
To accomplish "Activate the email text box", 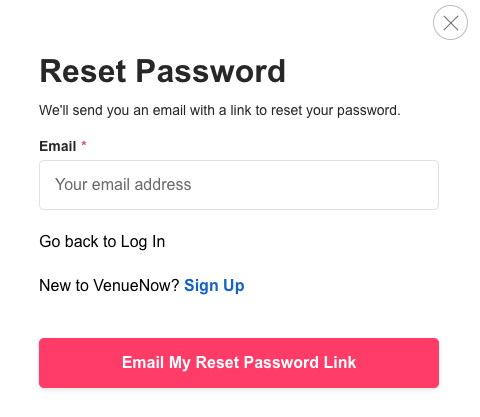I will click(239, 185).
